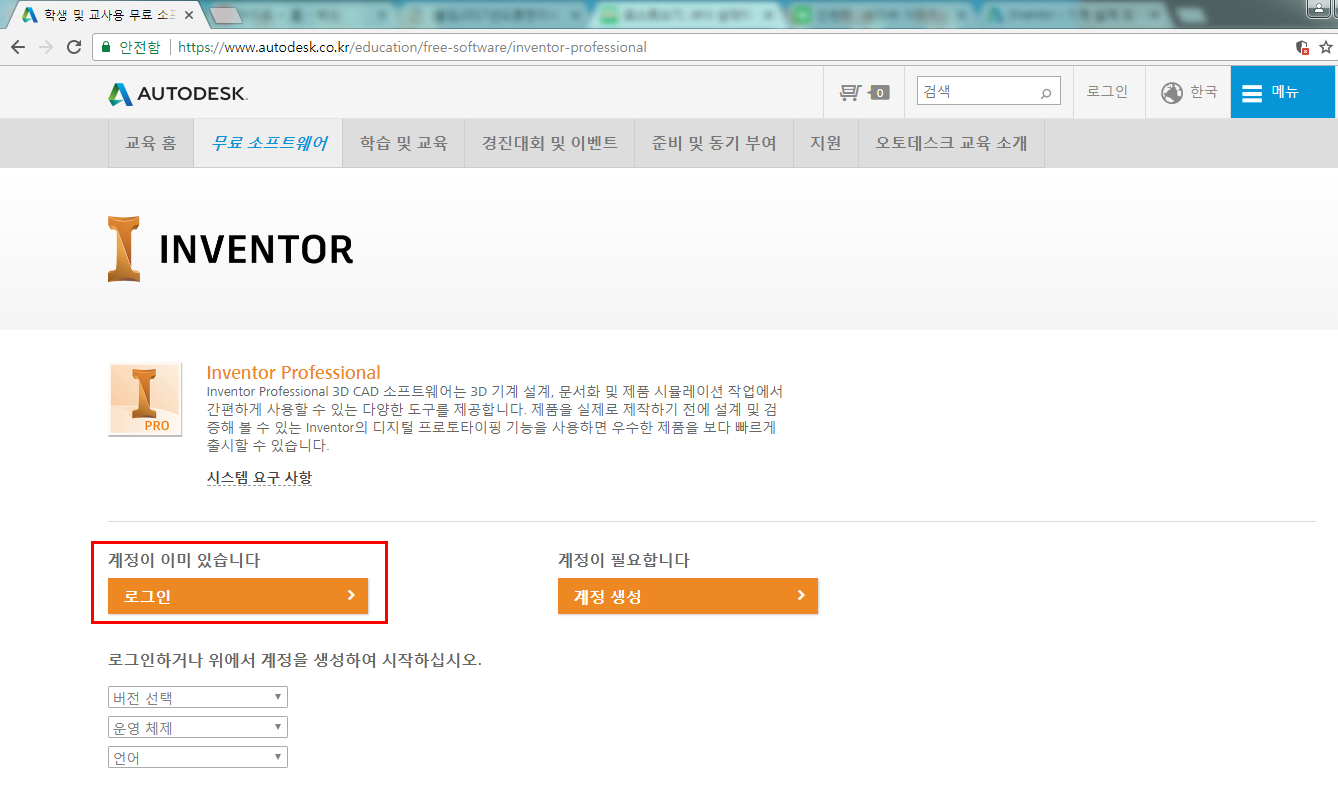Open the shield extension icon in address bar

click(x=1302, y=47)
